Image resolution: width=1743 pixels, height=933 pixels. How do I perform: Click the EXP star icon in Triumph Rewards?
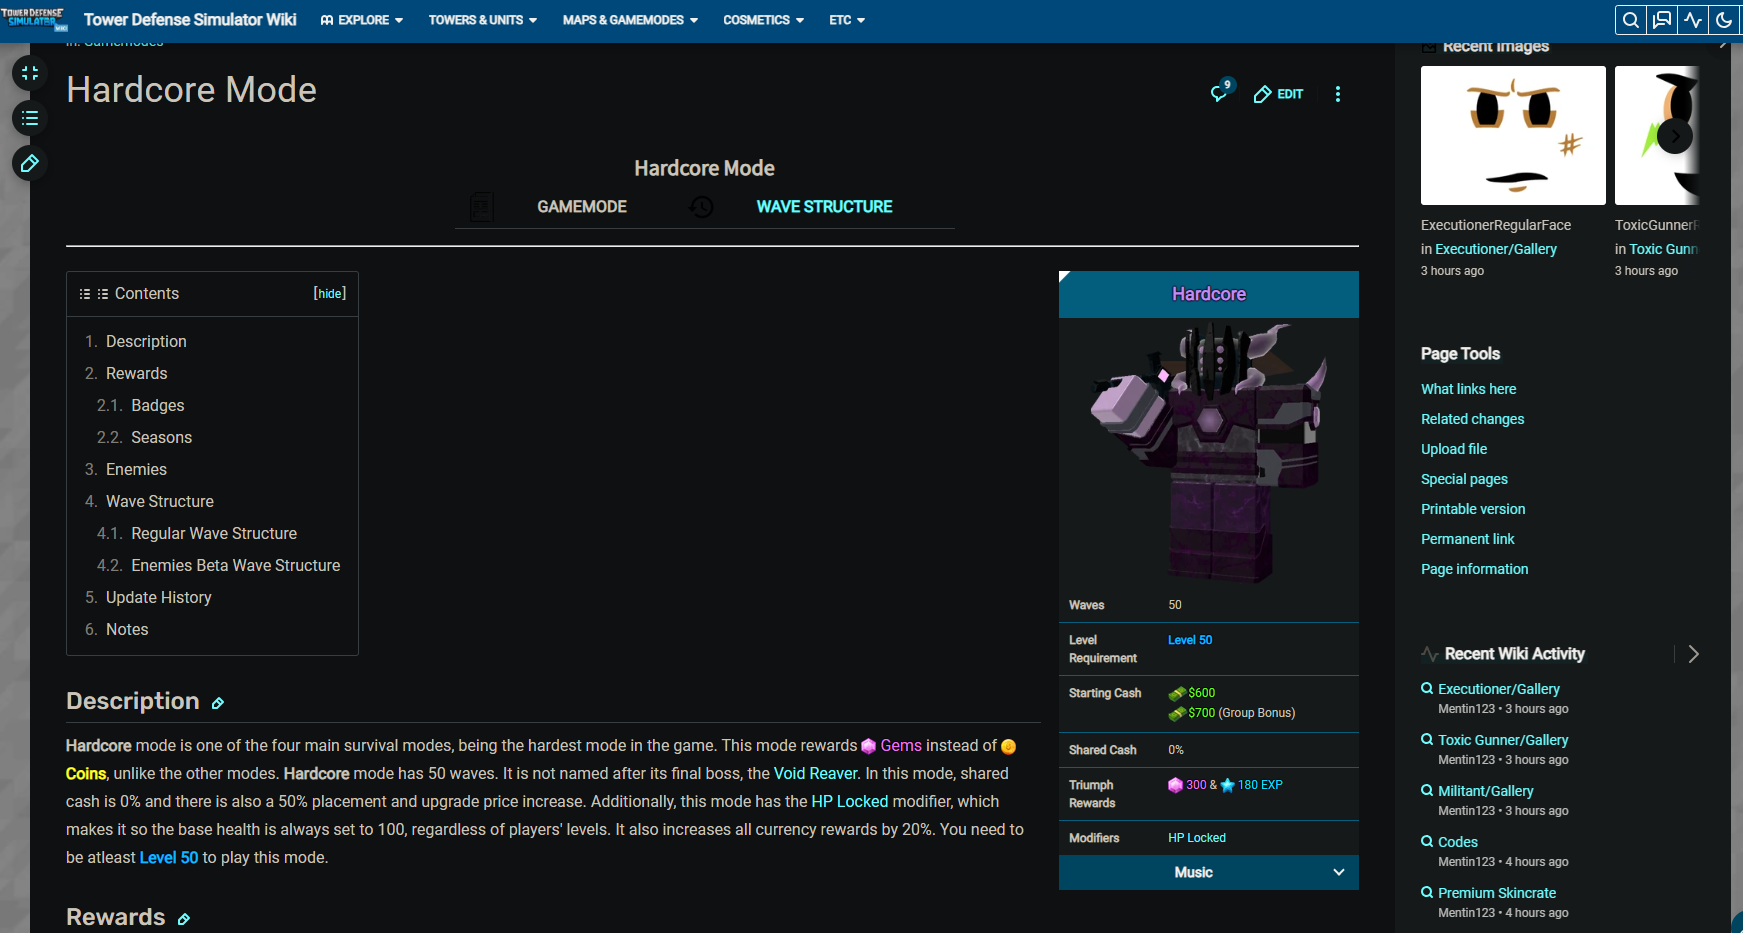point(1228,785)
